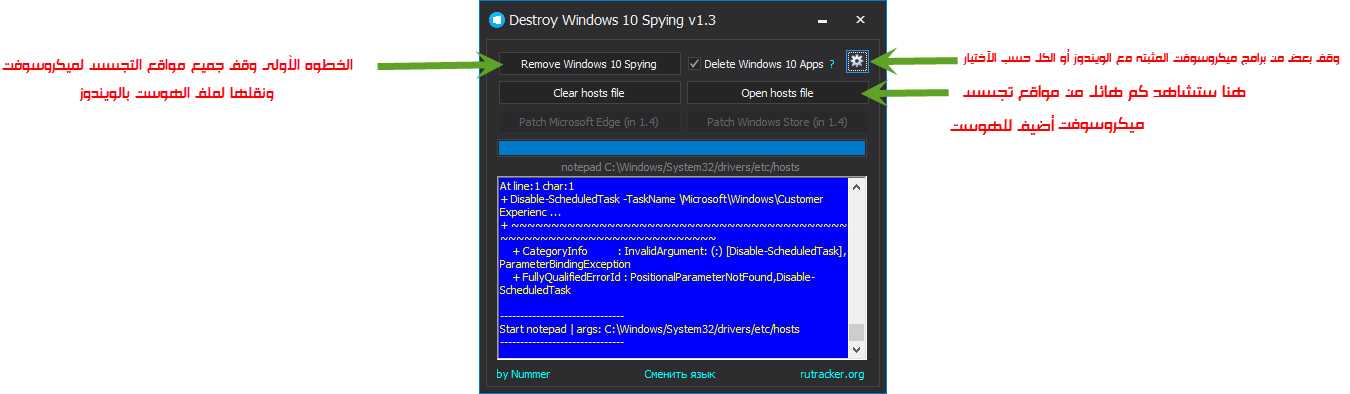Click 'FullyQualifiedErrorId' log line
This screenshot has height=394, width=1350.
coord(657,283)
